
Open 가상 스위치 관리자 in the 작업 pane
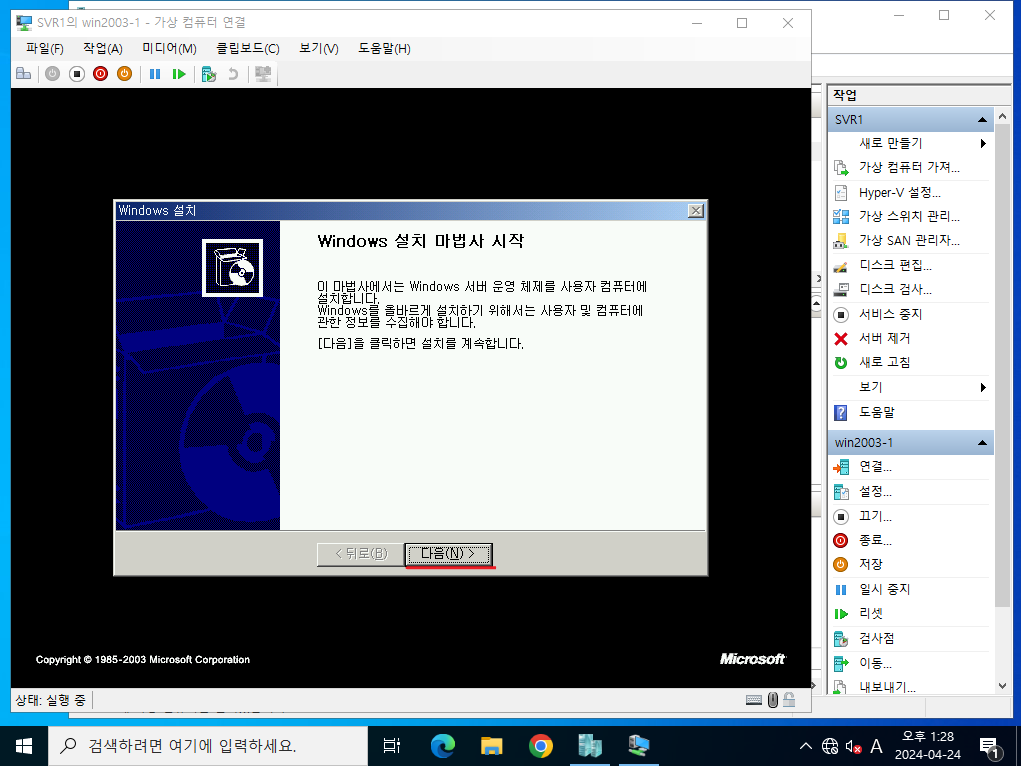coord(909,216)
